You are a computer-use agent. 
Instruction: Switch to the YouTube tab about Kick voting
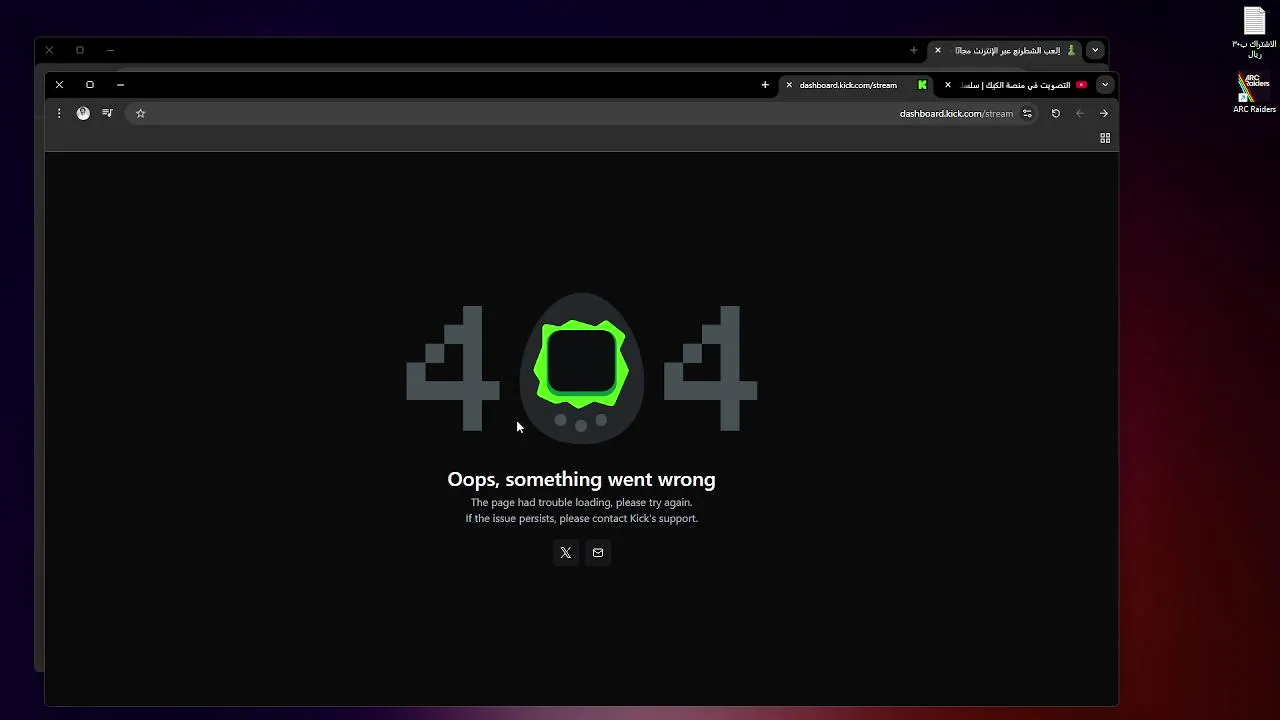coord(1015,85)
